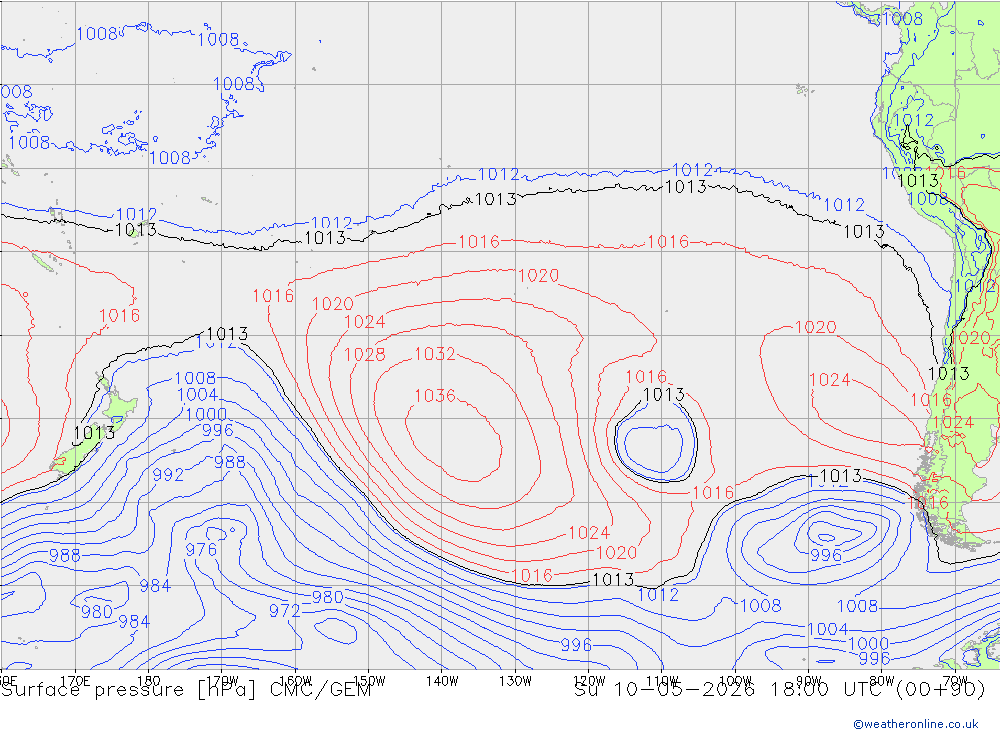Click the weatheronline.co.uk copyright link
Image resolution: width=1000 pixels, height=733 pixels.
coord(916,723)
